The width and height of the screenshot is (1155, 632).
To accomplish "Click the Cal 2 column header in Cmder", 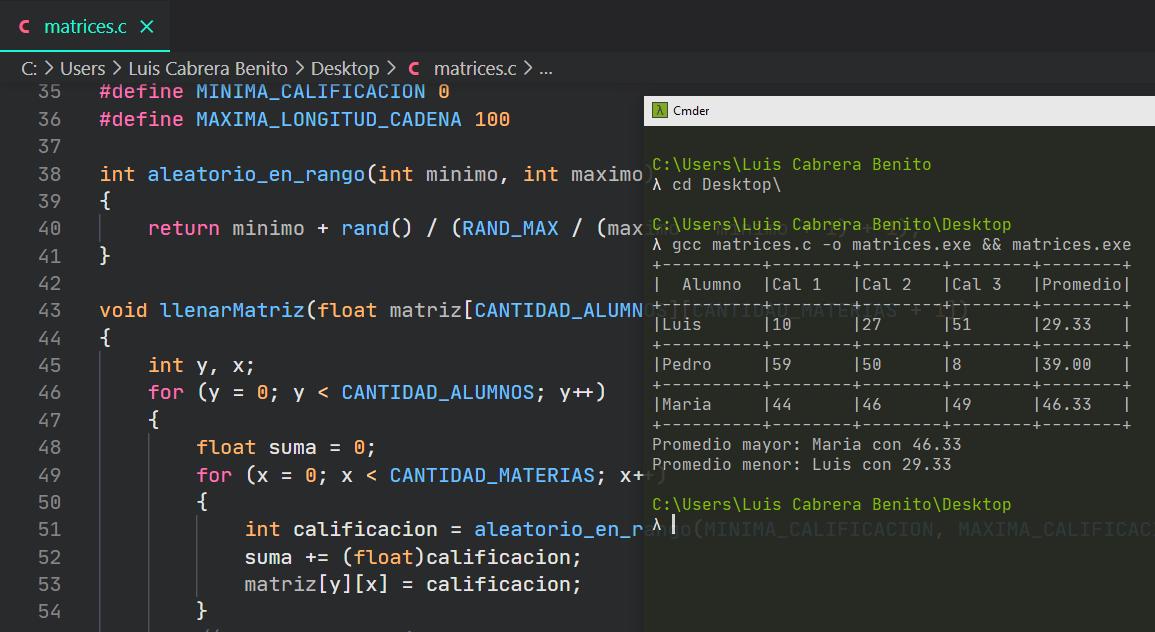I will (x=886, y=284).
